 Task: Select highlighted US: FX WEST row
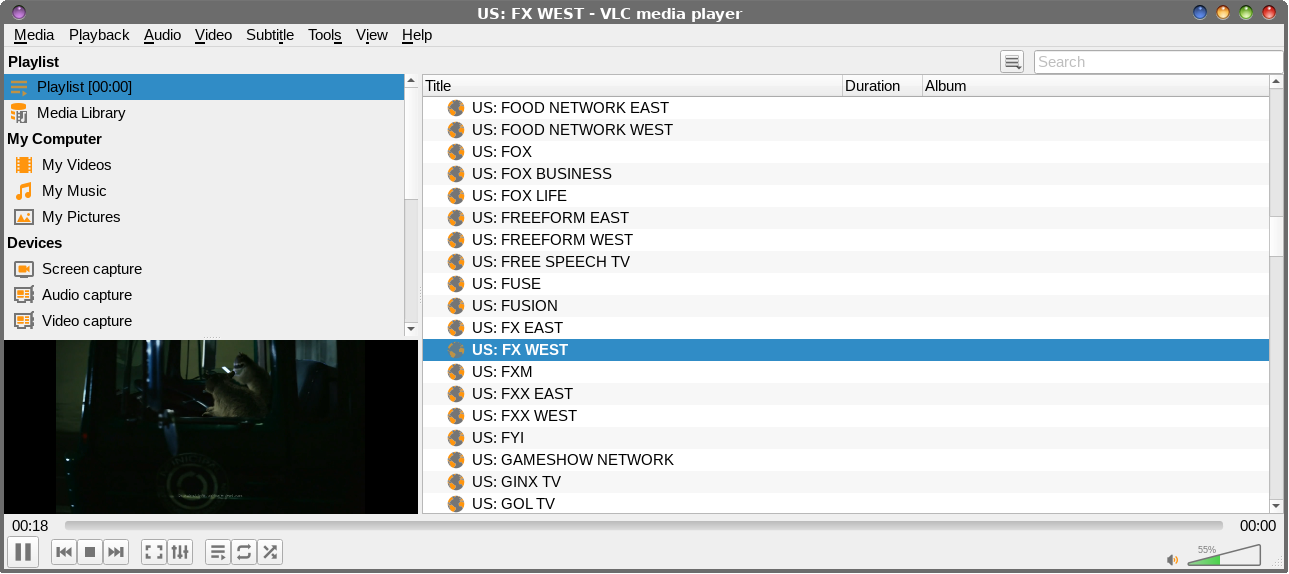tap(846, 350)
